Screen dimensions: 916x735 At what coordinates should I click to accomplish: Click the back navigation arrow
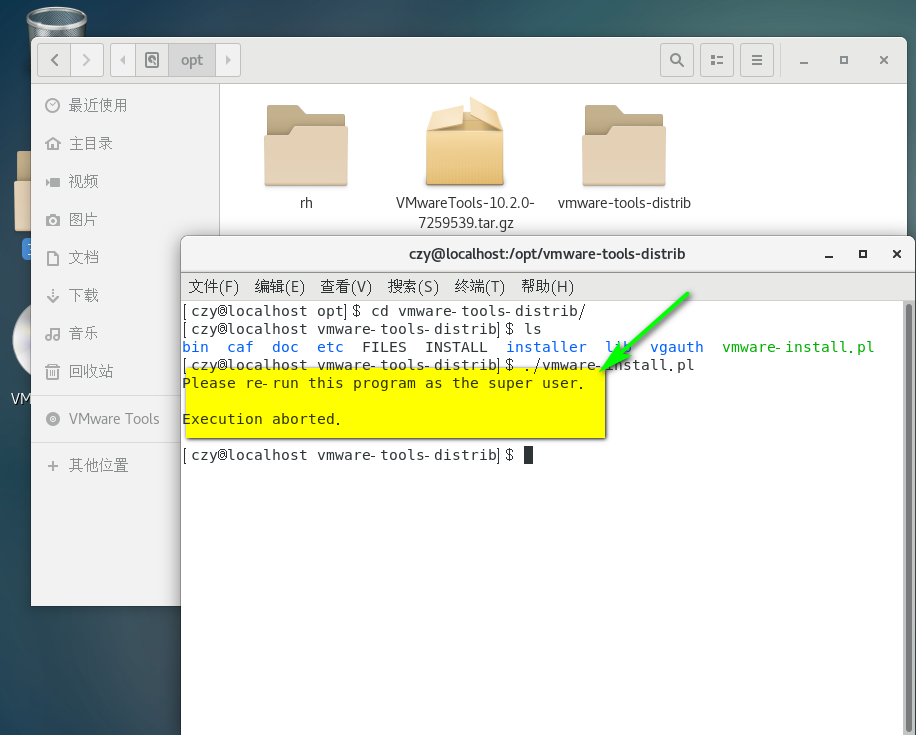54,60
